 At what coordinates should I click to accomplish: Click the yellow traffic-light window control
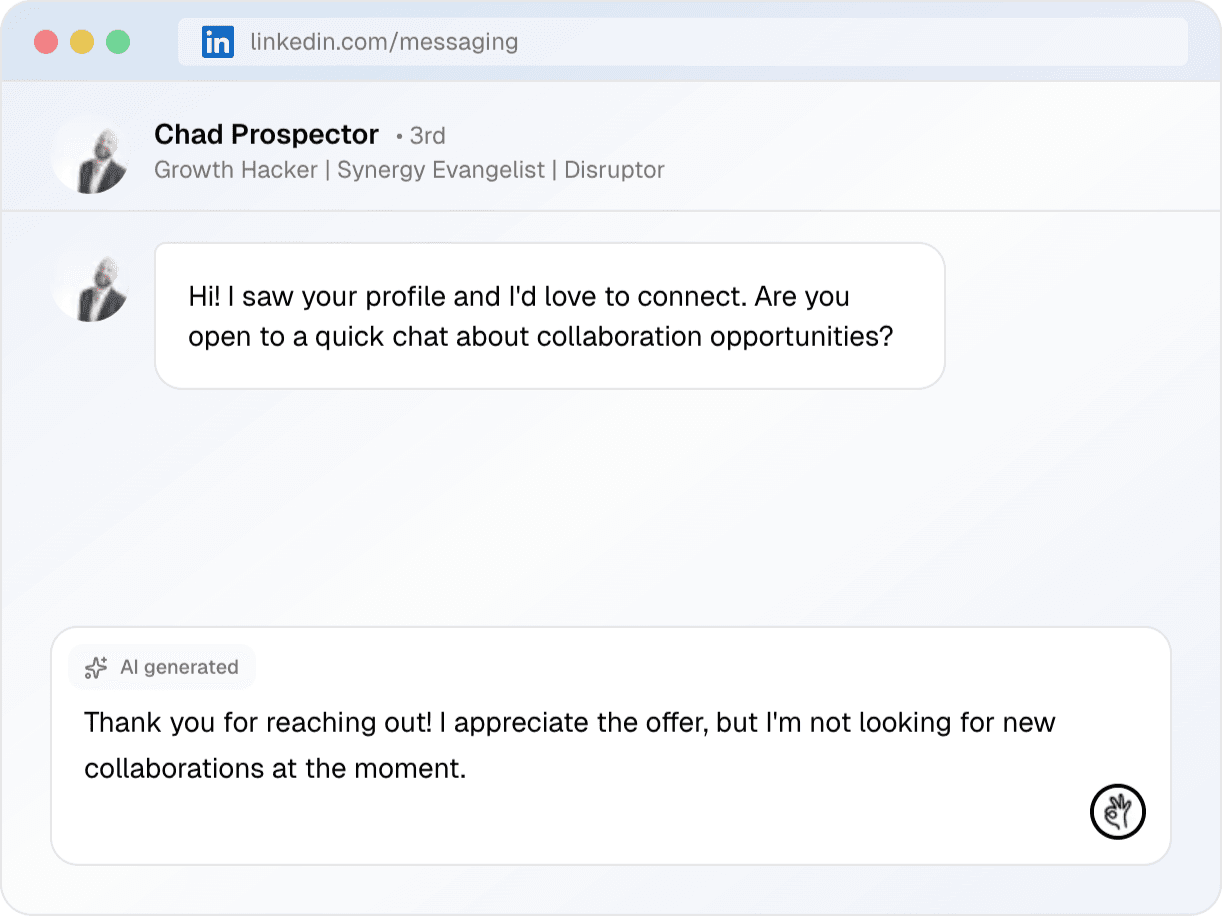[x=82, y=42]
